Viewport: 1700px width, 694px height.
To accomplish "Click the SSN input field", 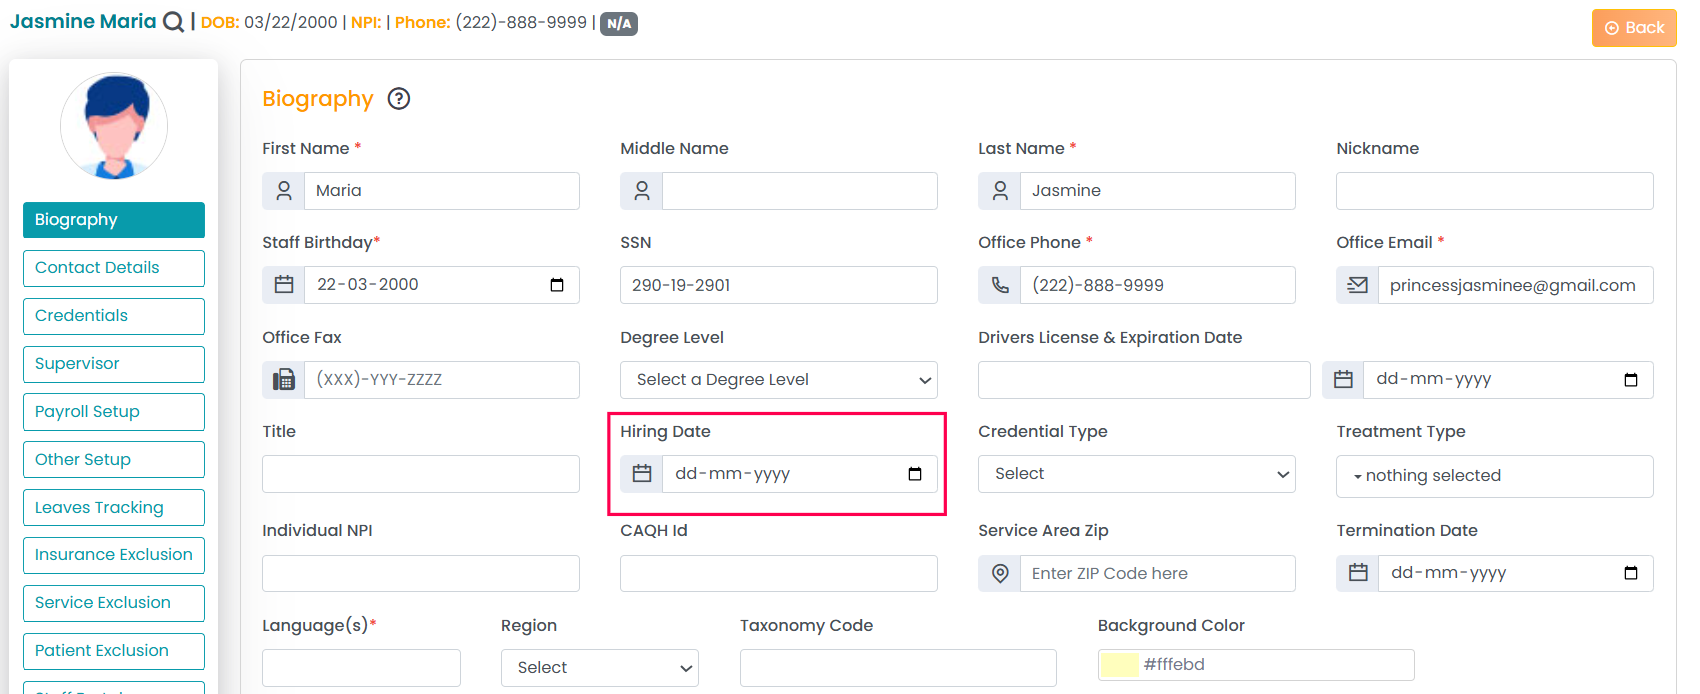I will 778,285.
